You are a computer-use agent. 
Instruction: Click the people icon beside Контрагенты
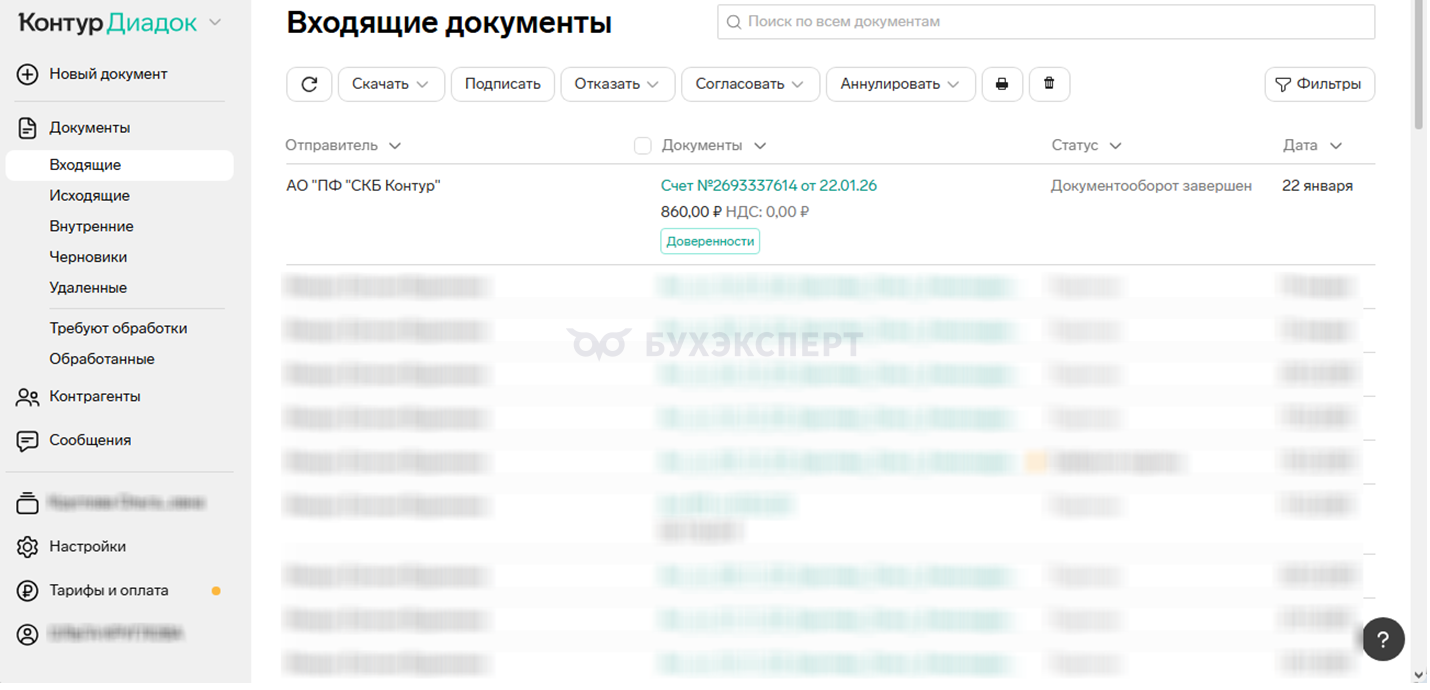(x=28, y=397)
